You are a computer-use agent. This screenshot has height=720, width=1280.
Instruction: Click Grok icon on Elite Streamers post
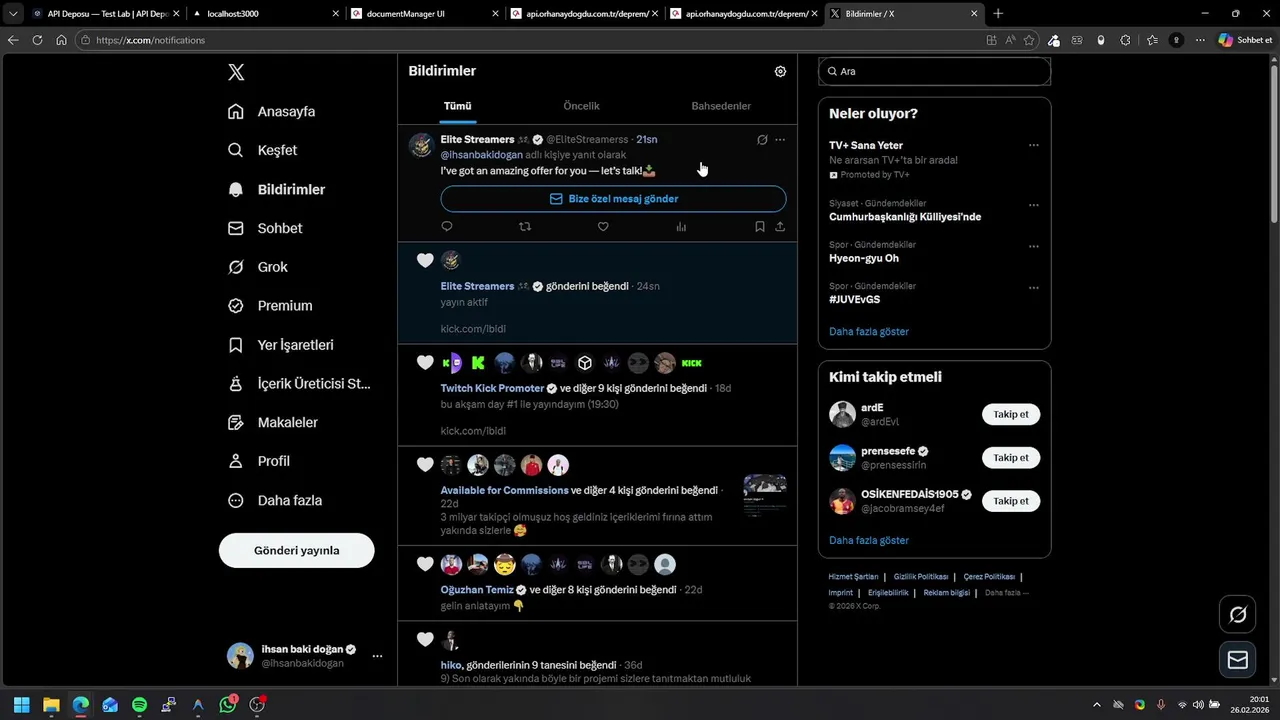pyautogui.click(x=762, y=140)
